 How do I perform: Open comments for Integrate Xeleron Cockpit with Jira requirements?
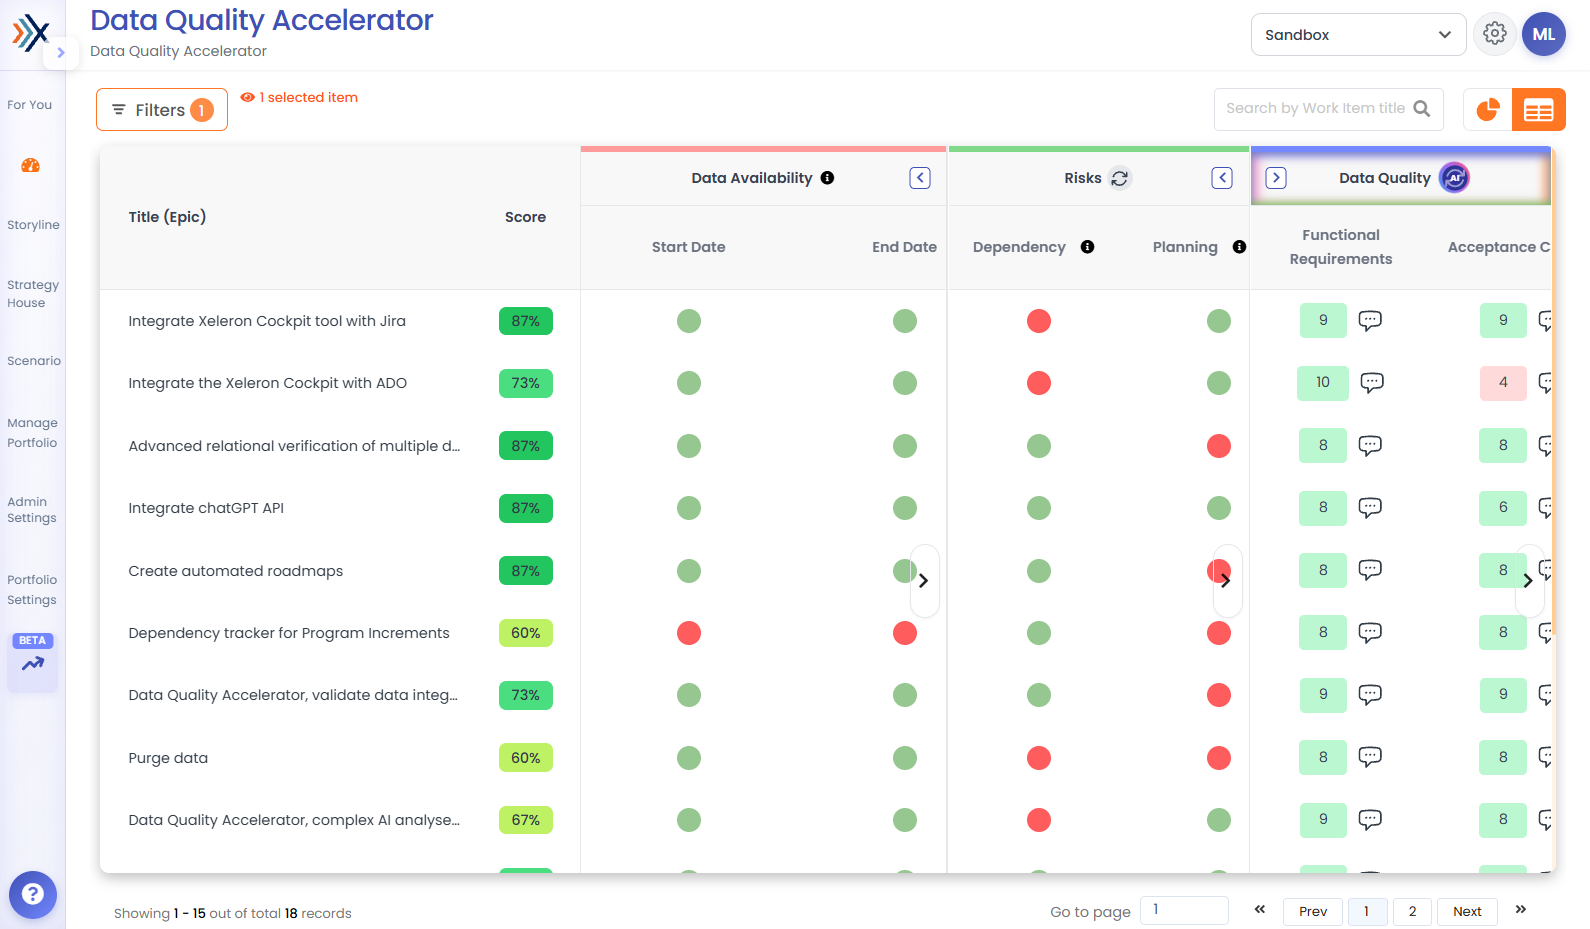[x=1370, y=320]
